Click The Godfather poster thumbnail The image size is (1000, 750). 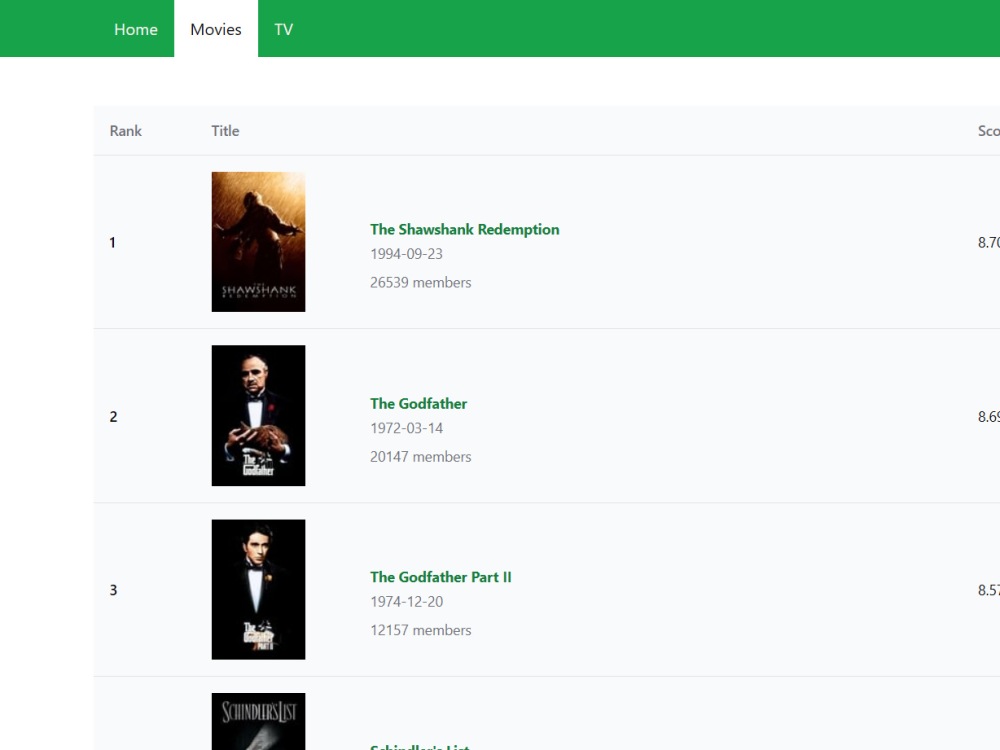258,416
